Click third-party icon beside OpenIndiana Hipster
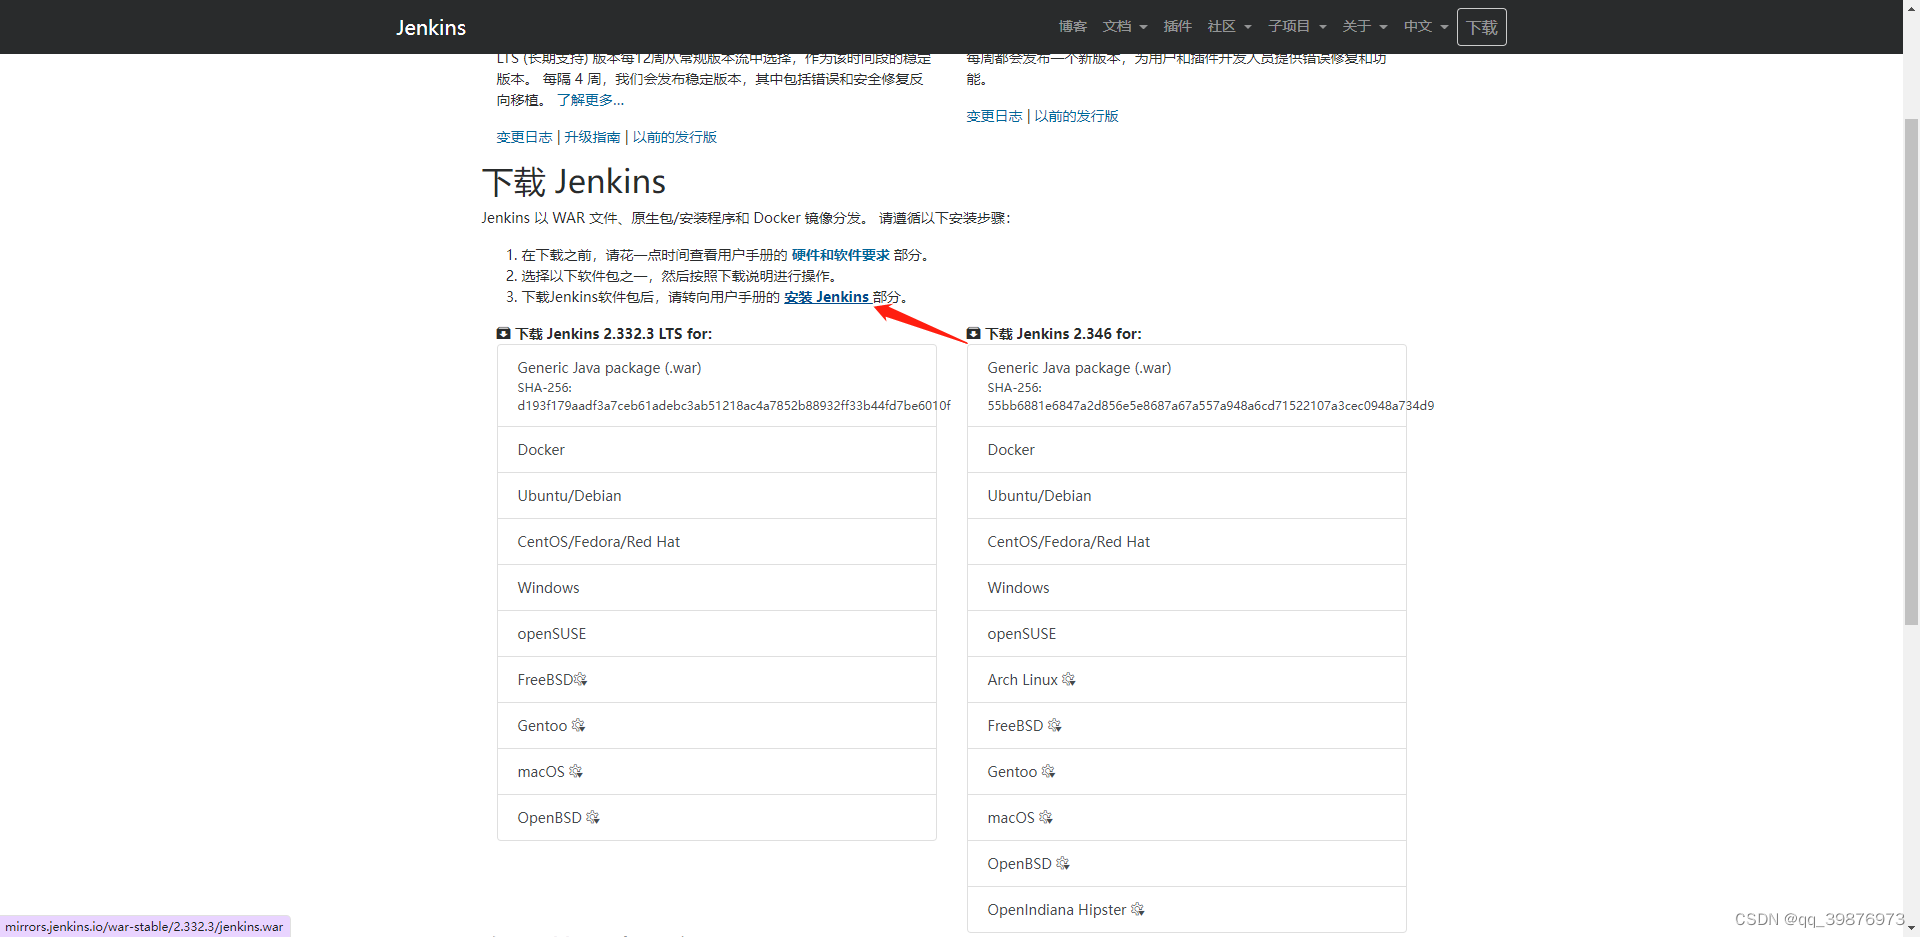This screenshot has width=1920, height=937. (1138, 909)
